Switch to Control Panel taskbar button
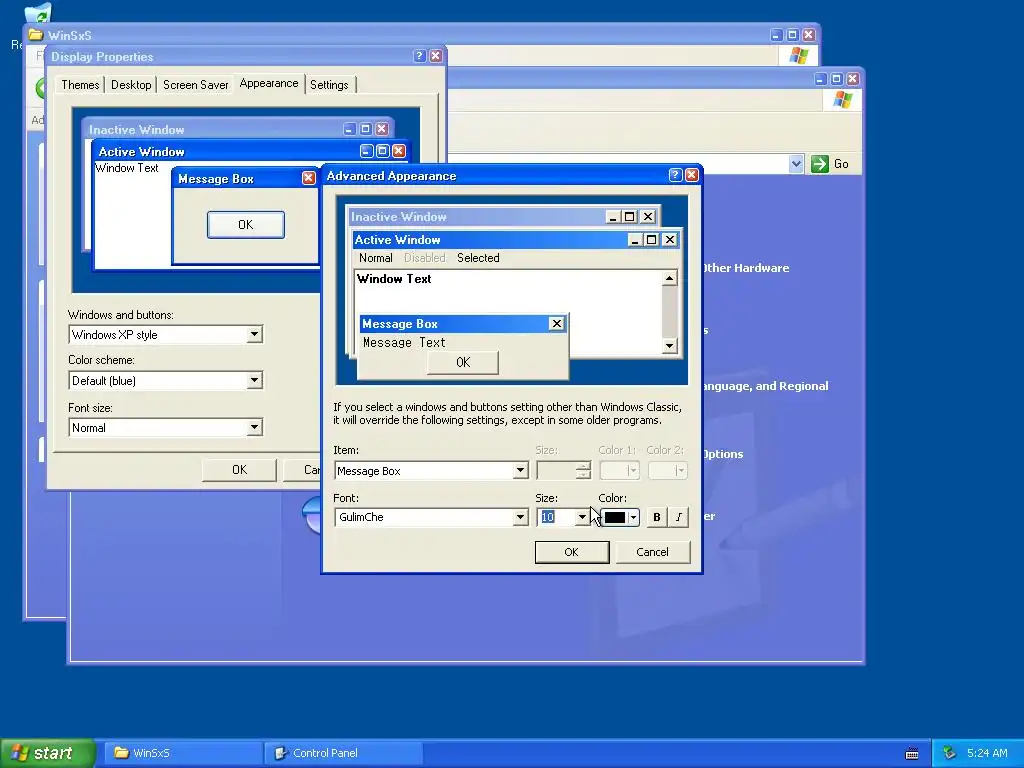The image size is (1024, 768). click(x=344, y=753)
